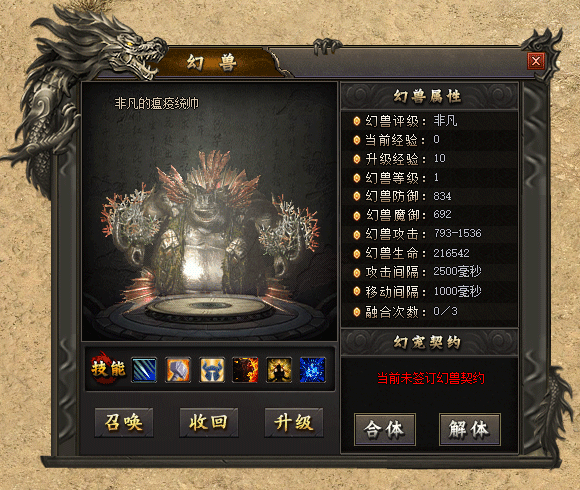Screen dimensions: 580x490
Task: Click the 收回 recall button
Action: click(x=209, y=423)
